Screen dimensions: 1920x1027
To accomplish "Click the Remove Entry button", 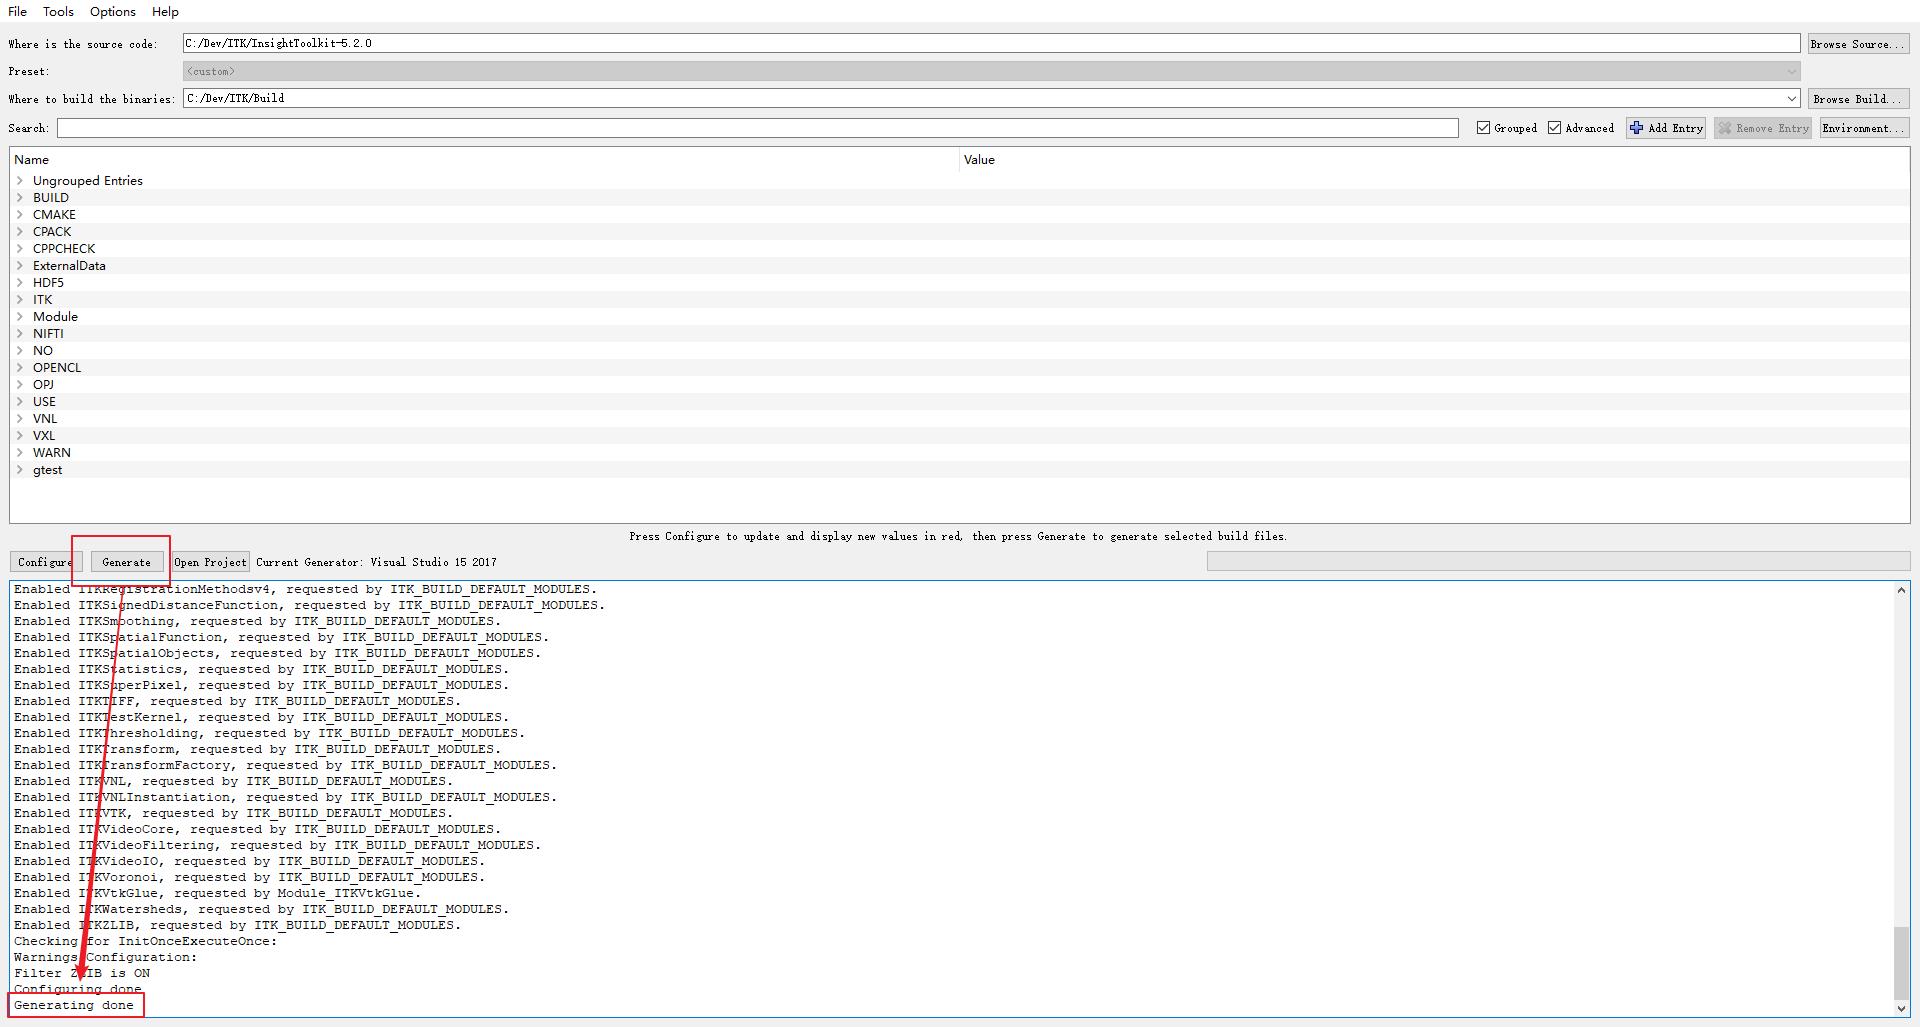I will [x=1763, y=128].
